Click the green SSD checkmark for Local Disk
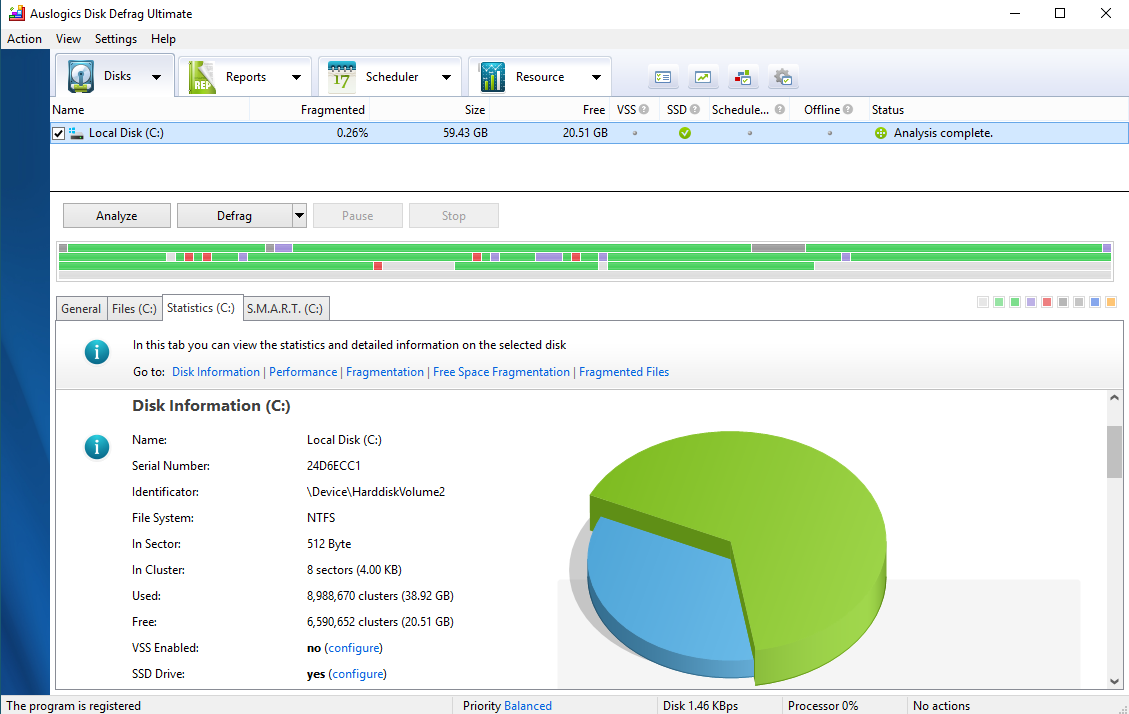 (685, 133)
